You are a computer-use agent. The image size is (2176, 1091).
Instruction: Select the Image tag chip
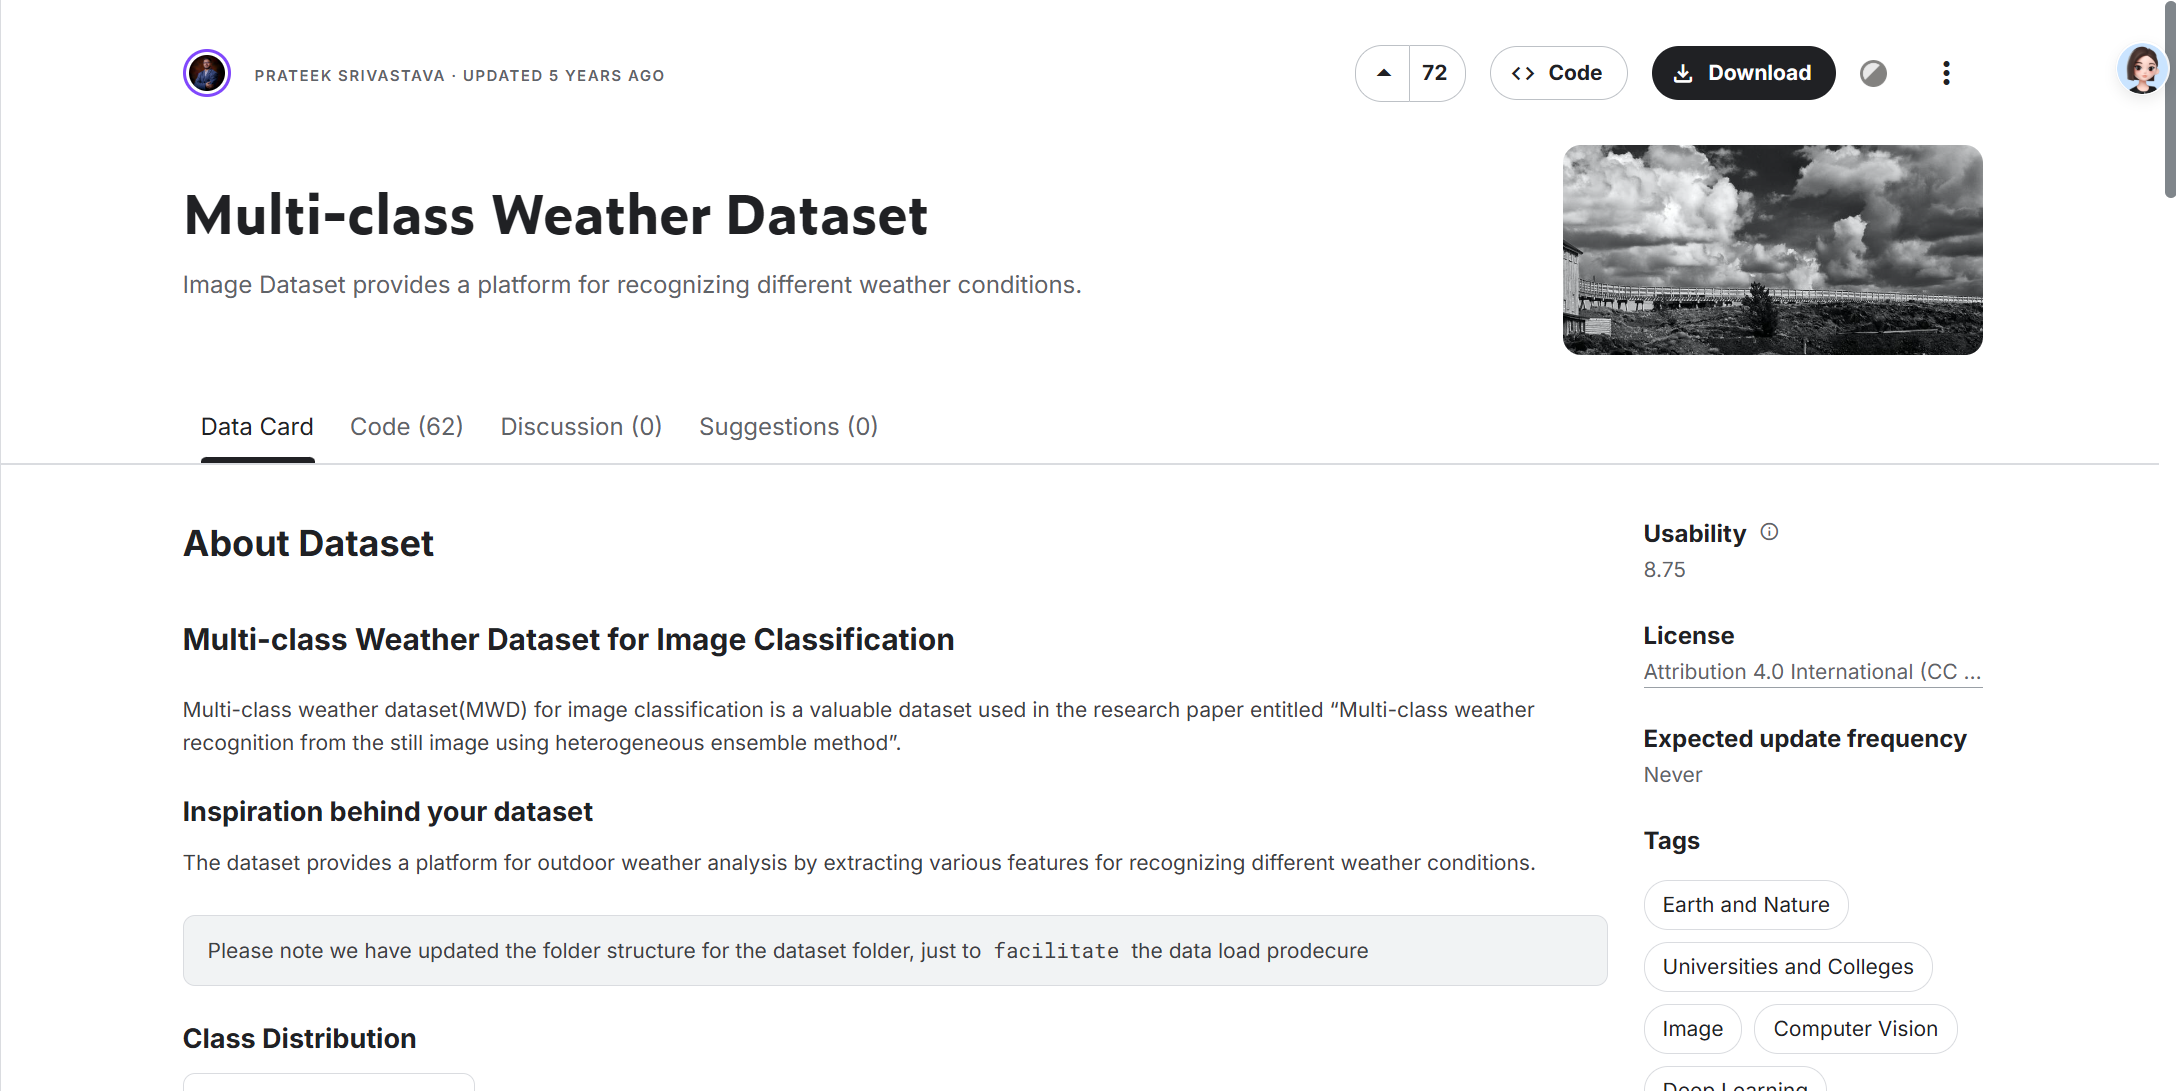pos(1692,1029)
